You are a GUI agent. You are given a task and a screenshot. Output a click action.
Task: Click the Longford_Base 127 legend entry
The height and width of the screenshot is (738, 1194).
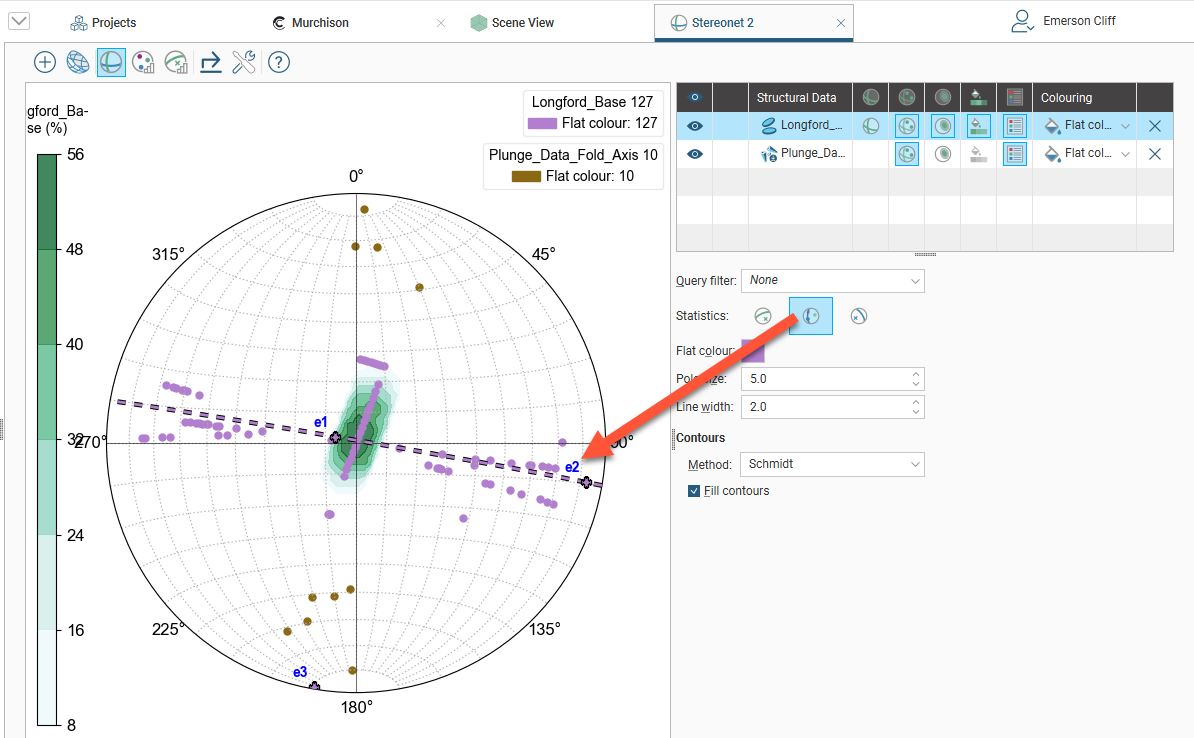[592, 112]
